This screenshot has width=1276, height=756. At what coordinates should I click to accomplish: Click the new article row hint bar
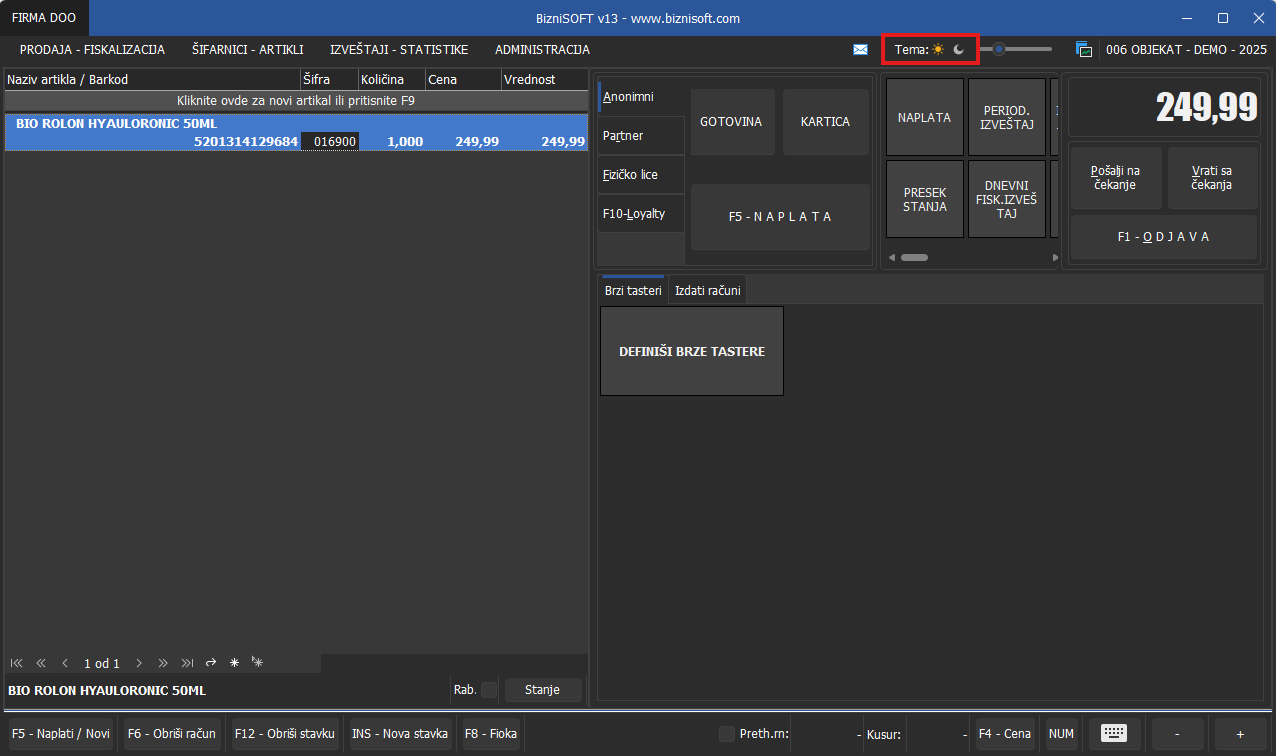296,101
